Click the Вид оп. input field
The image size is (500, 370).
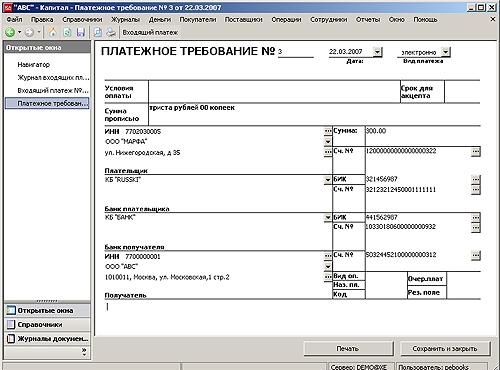click(x=386, y=276)
